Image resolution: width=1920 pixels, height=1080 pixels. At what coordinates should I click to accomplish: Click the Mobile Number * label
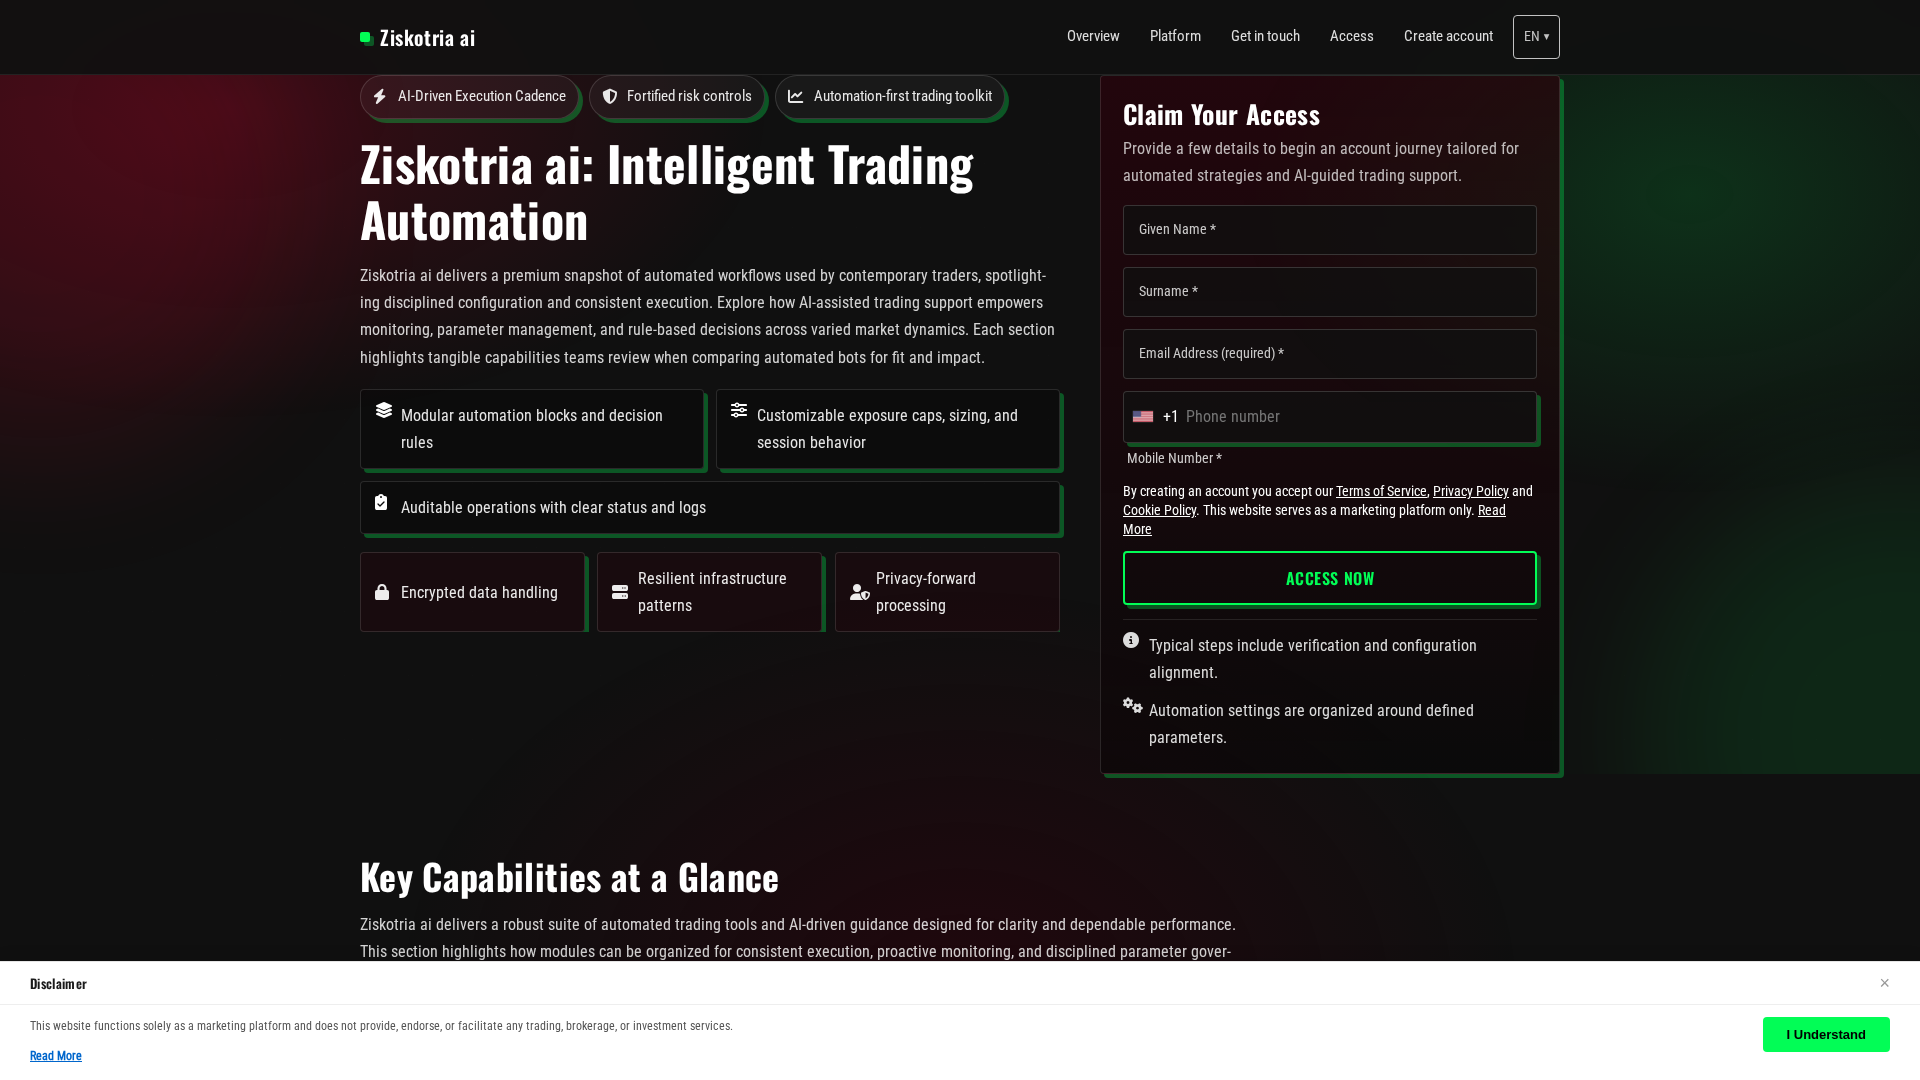[1174, 458]
